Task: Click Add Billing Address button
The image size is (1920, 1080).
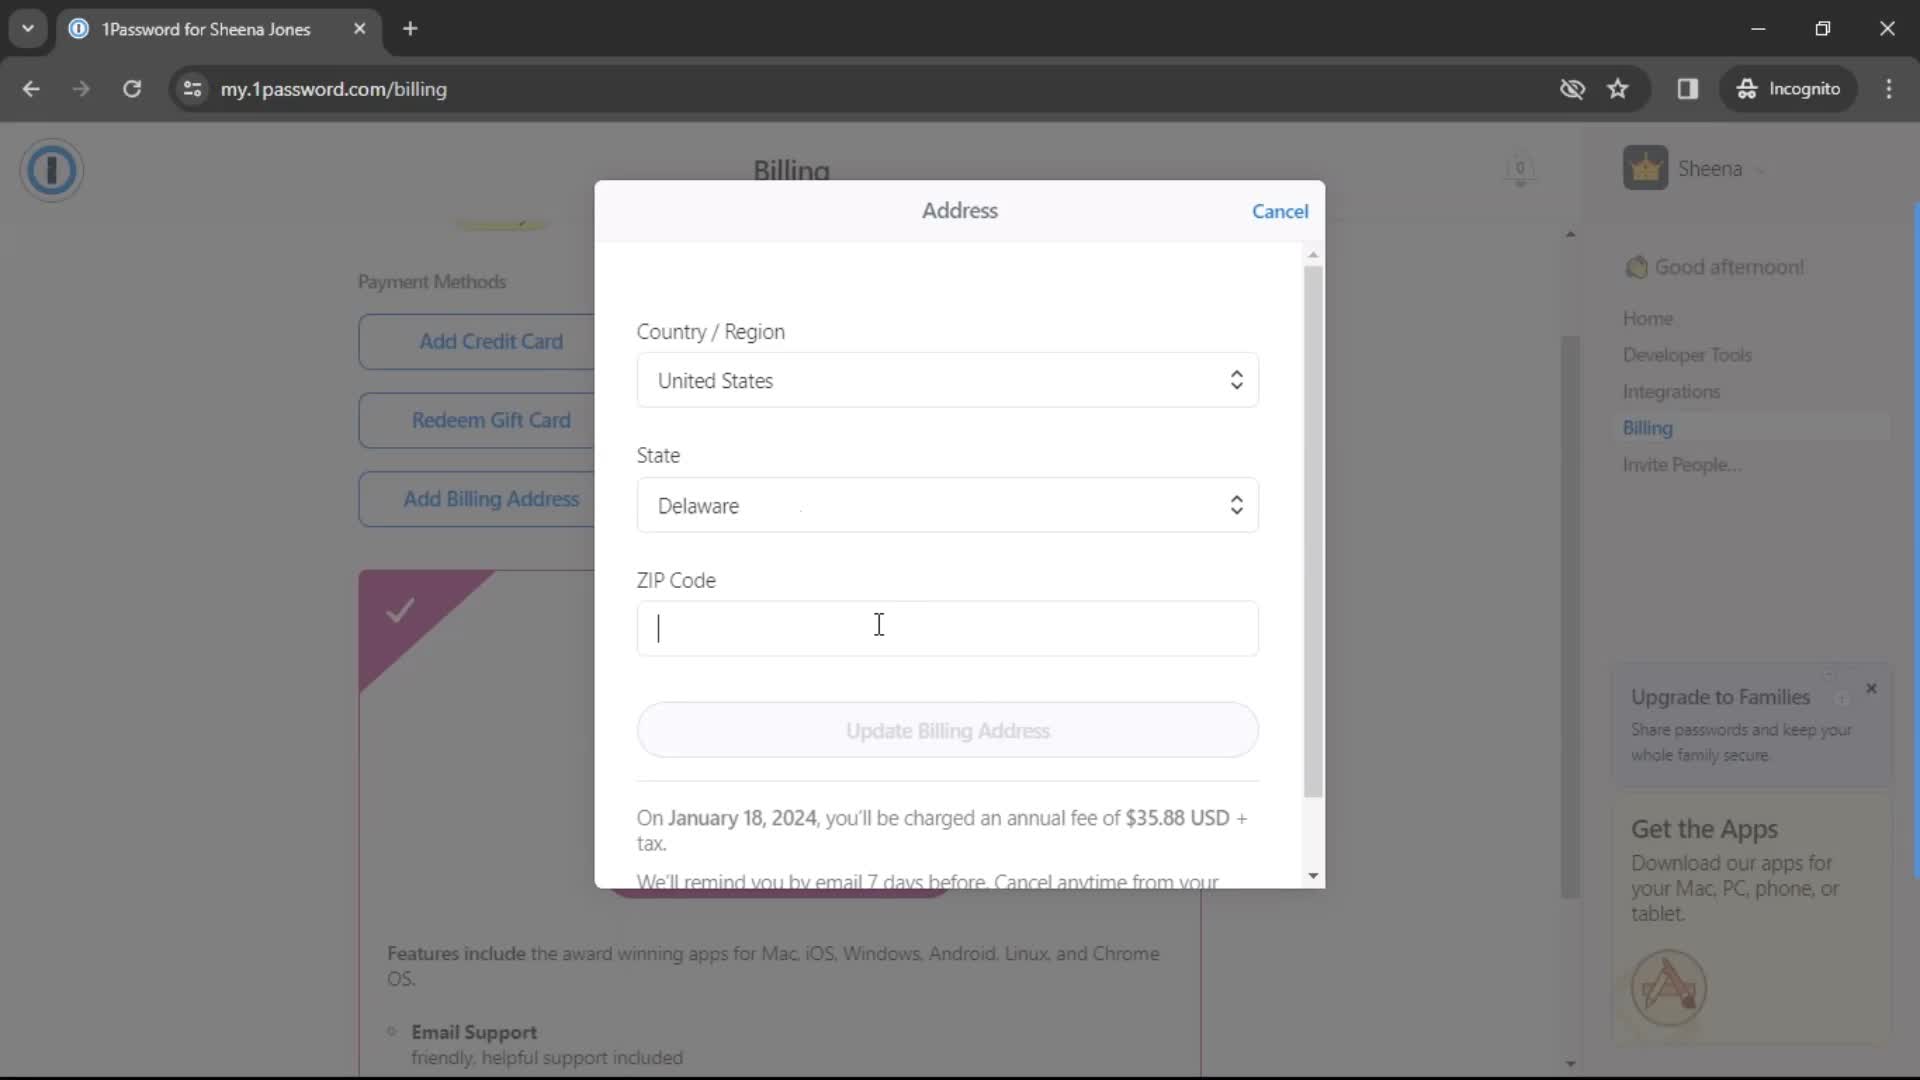Action: click(477, 498)
